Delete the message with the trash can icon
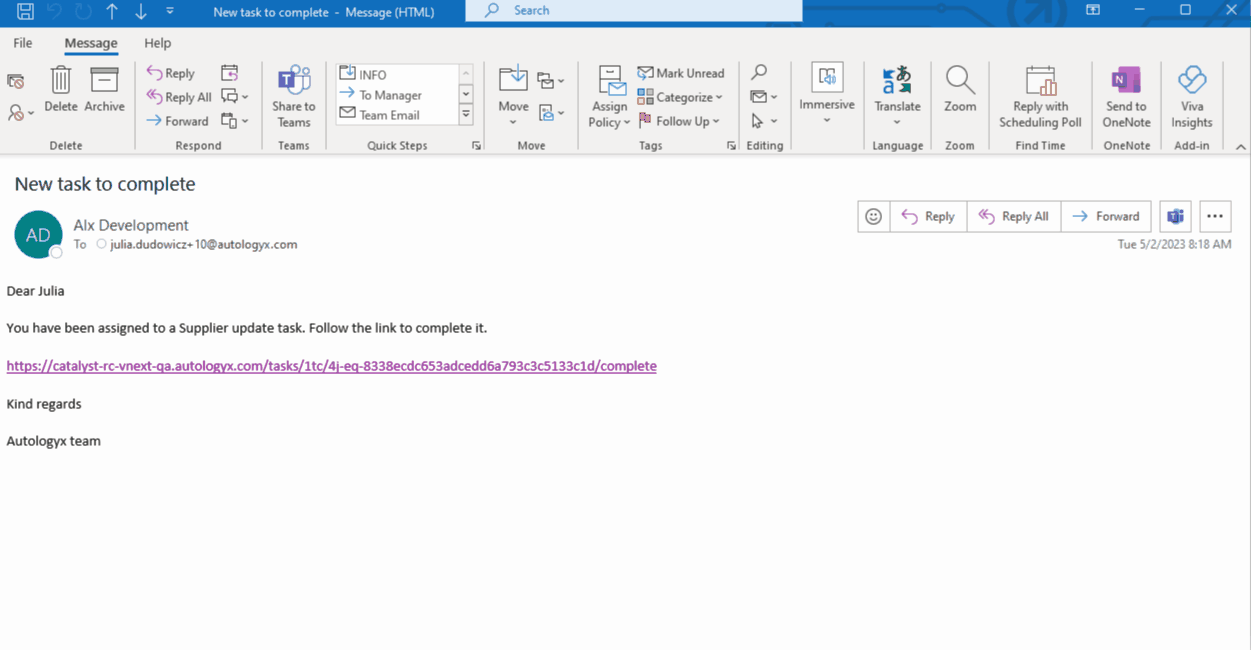 point(61,90)
